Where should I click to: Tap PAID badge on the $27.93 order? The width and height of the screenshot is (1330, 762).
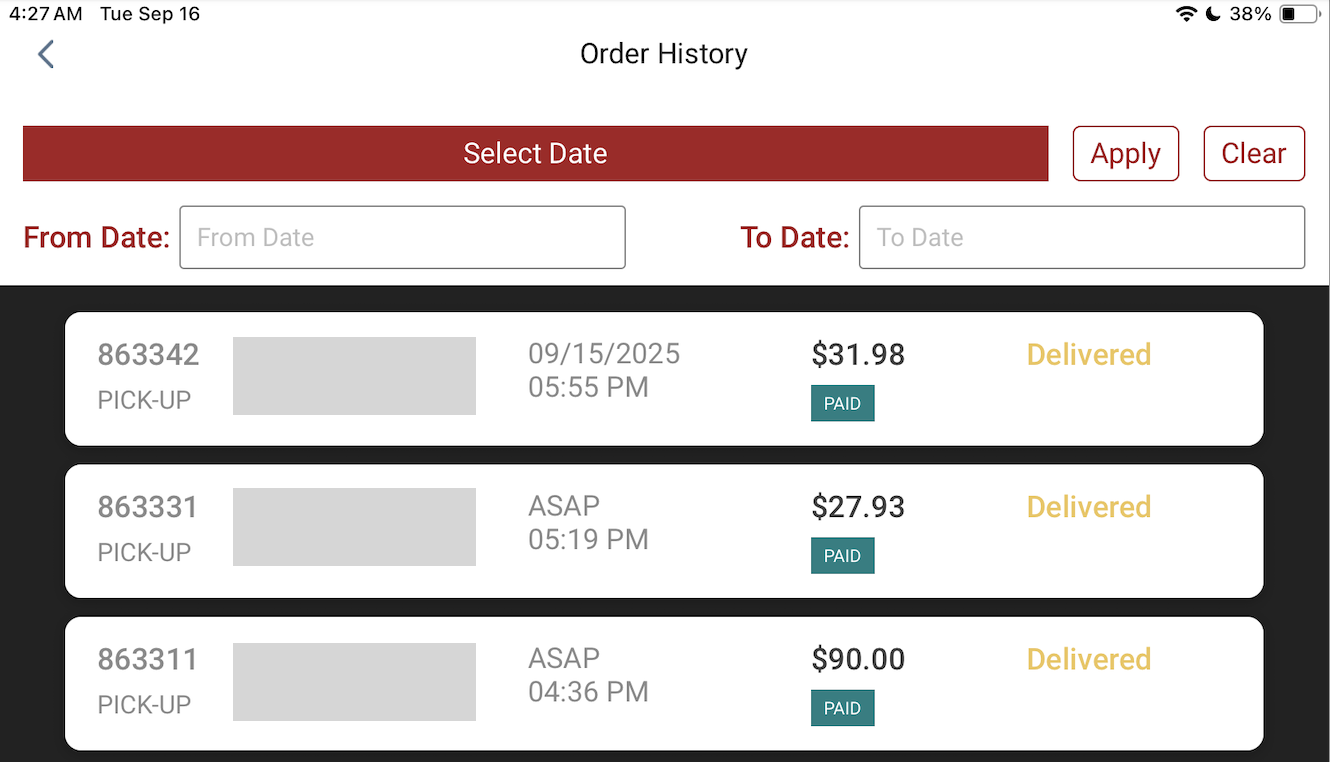(842, 556)
